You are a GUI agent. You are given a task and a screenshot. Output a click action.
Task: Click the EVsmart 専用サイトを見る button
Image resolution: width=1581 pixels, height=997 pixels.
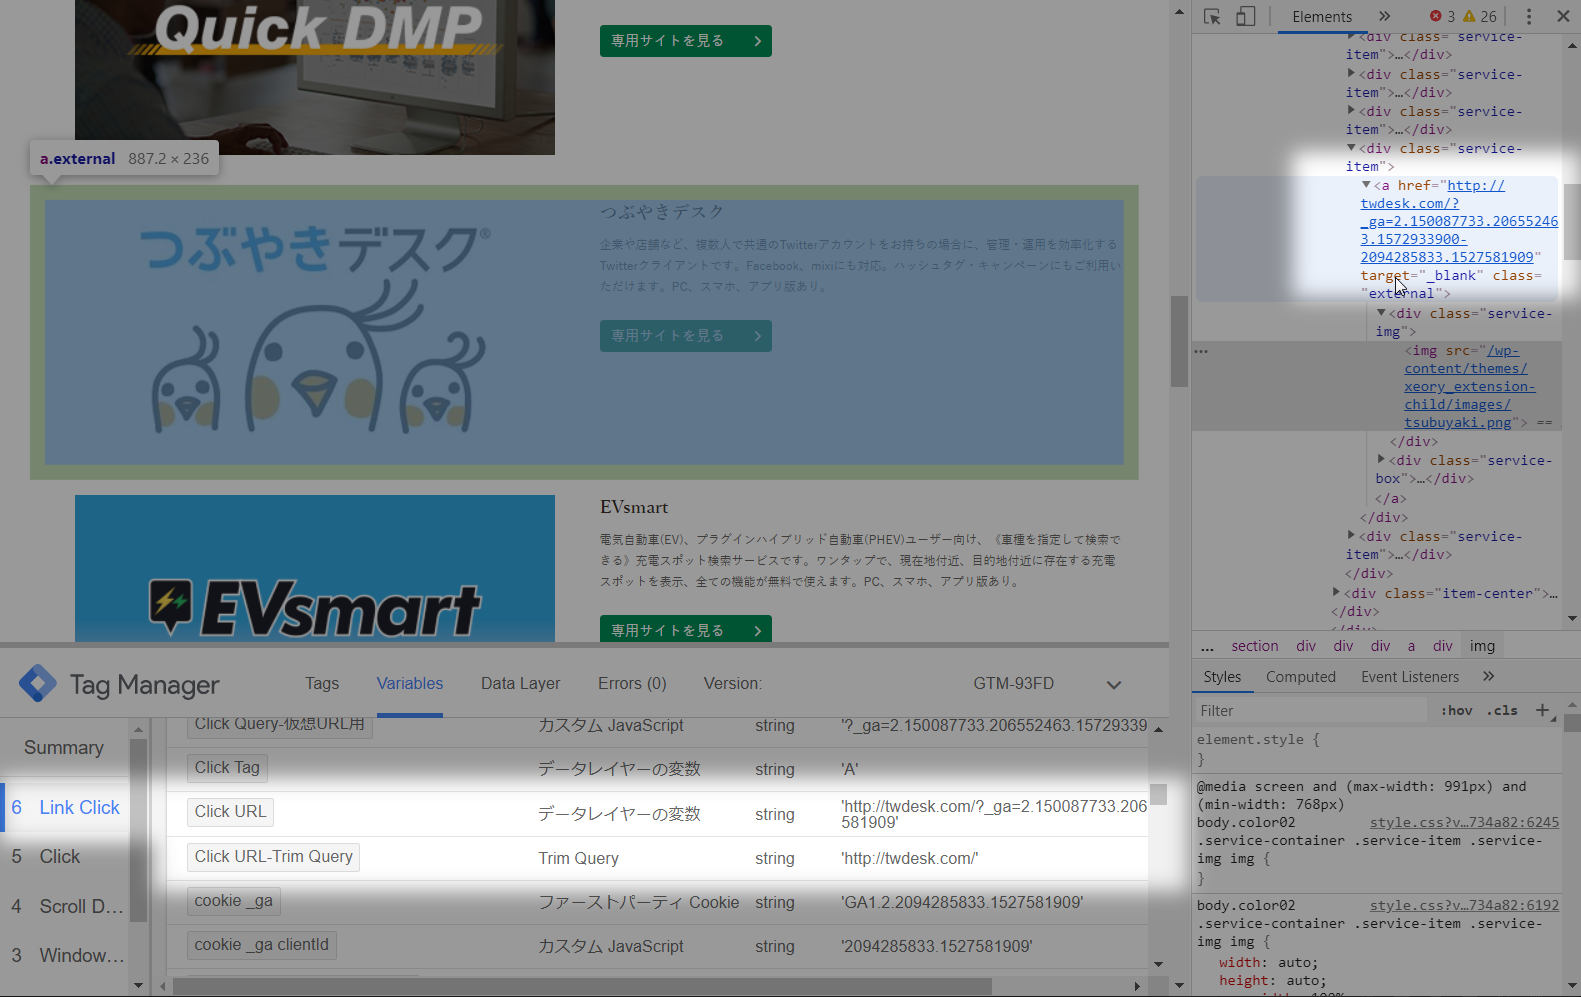pyautogui.click(x=686, y=629)
